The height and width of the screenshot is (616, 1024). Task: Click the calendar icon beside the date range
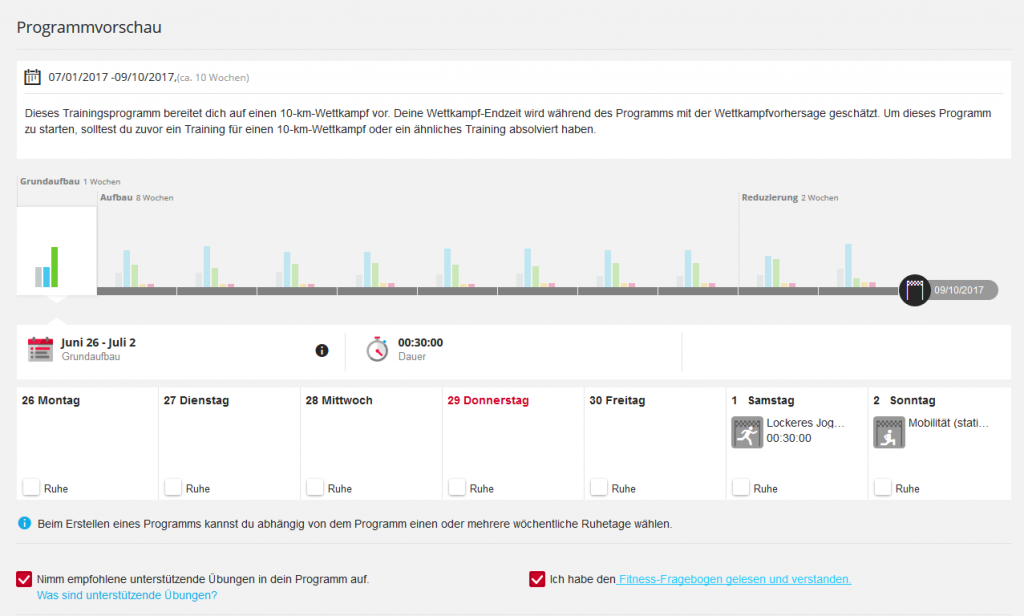[x=32, y=77]
